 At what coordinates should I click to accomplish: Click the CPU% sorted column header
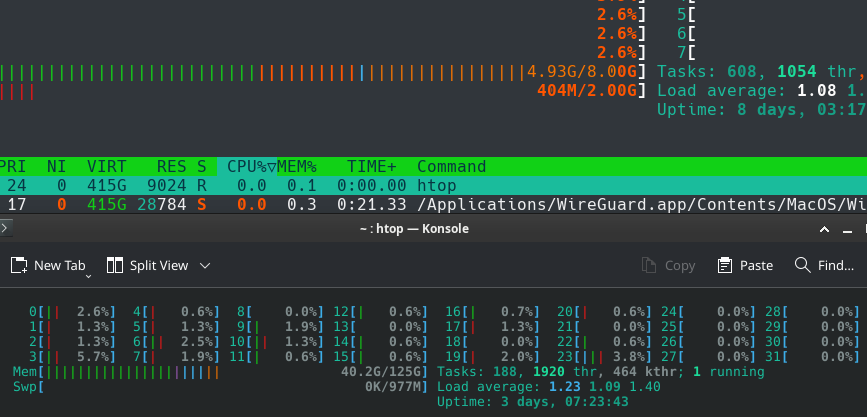(x=247, y=166)
